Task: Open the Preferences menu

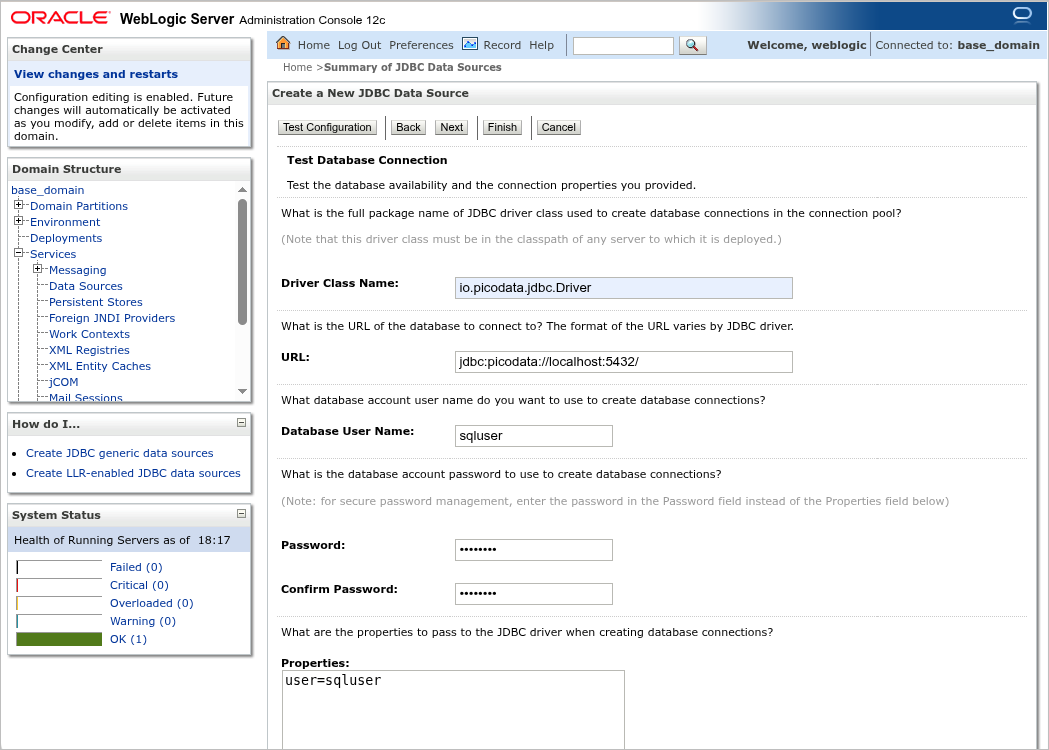Action: tap(421, 44)
